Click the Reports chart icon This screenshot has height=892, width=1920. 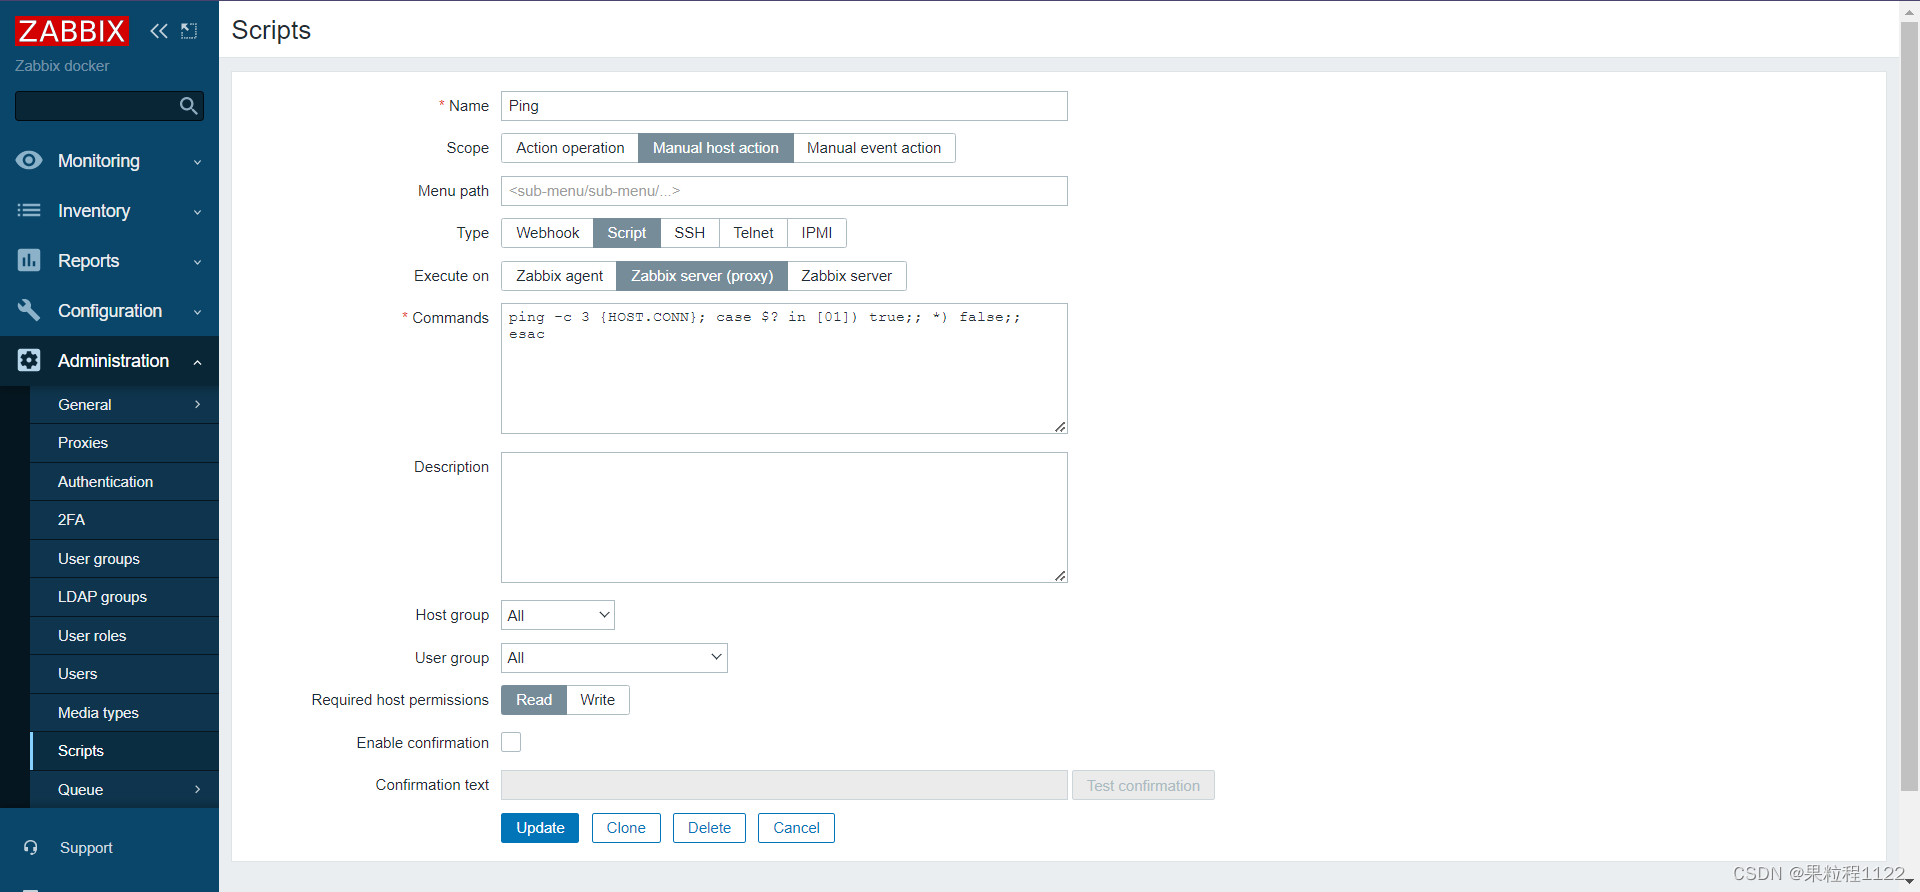click(29, 260)
